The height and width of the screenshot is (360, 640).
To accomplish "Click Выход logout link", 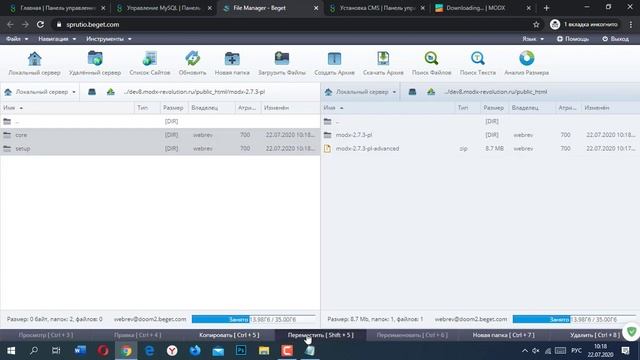I will point(615,39).
